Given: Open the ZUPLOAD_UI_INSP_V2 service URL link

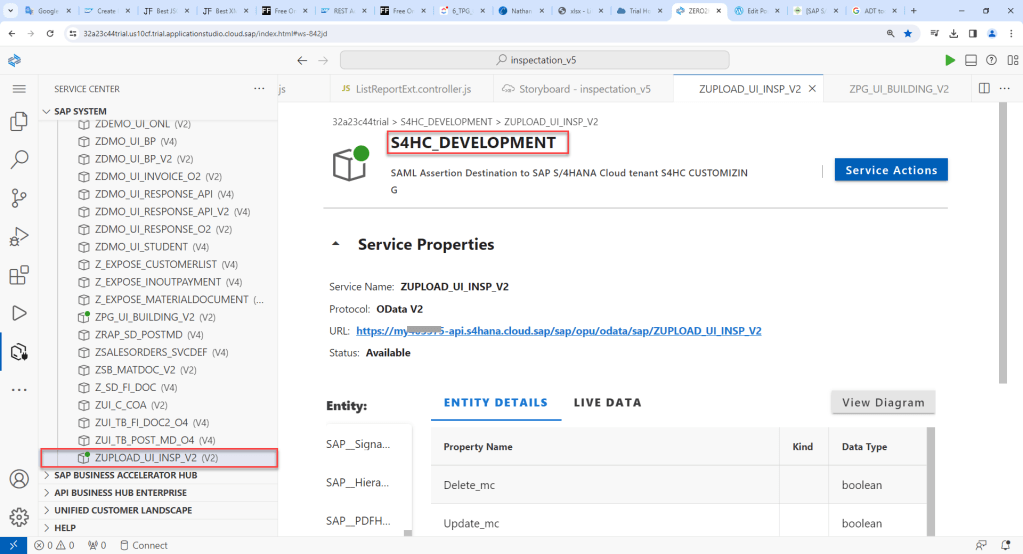Looking at the screenshot, I should click(558, 331).
